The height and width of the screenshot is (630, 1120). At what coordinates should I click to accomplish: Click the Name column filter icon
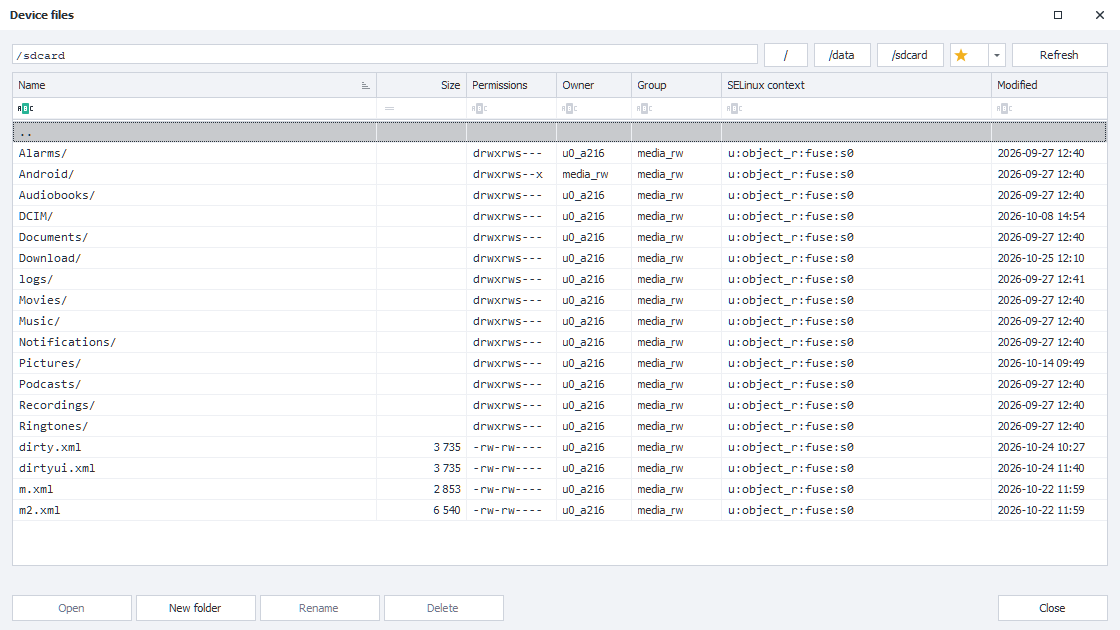point(25,109)
